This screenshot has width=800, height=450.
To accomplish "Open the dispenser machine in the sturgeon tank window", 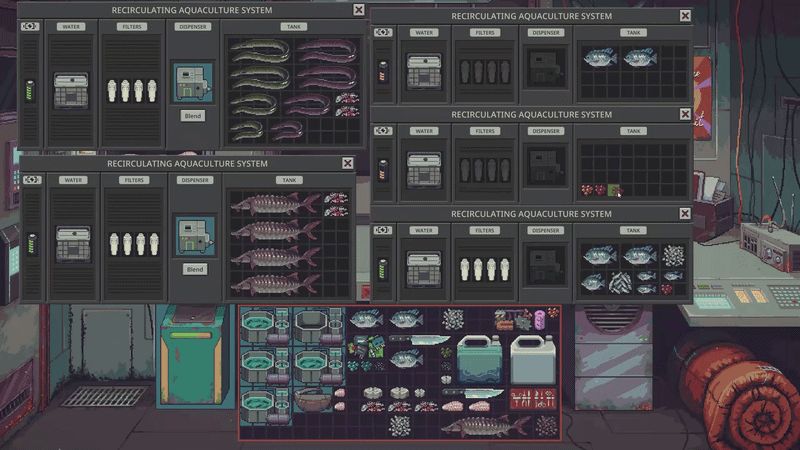I will point(195,237).
